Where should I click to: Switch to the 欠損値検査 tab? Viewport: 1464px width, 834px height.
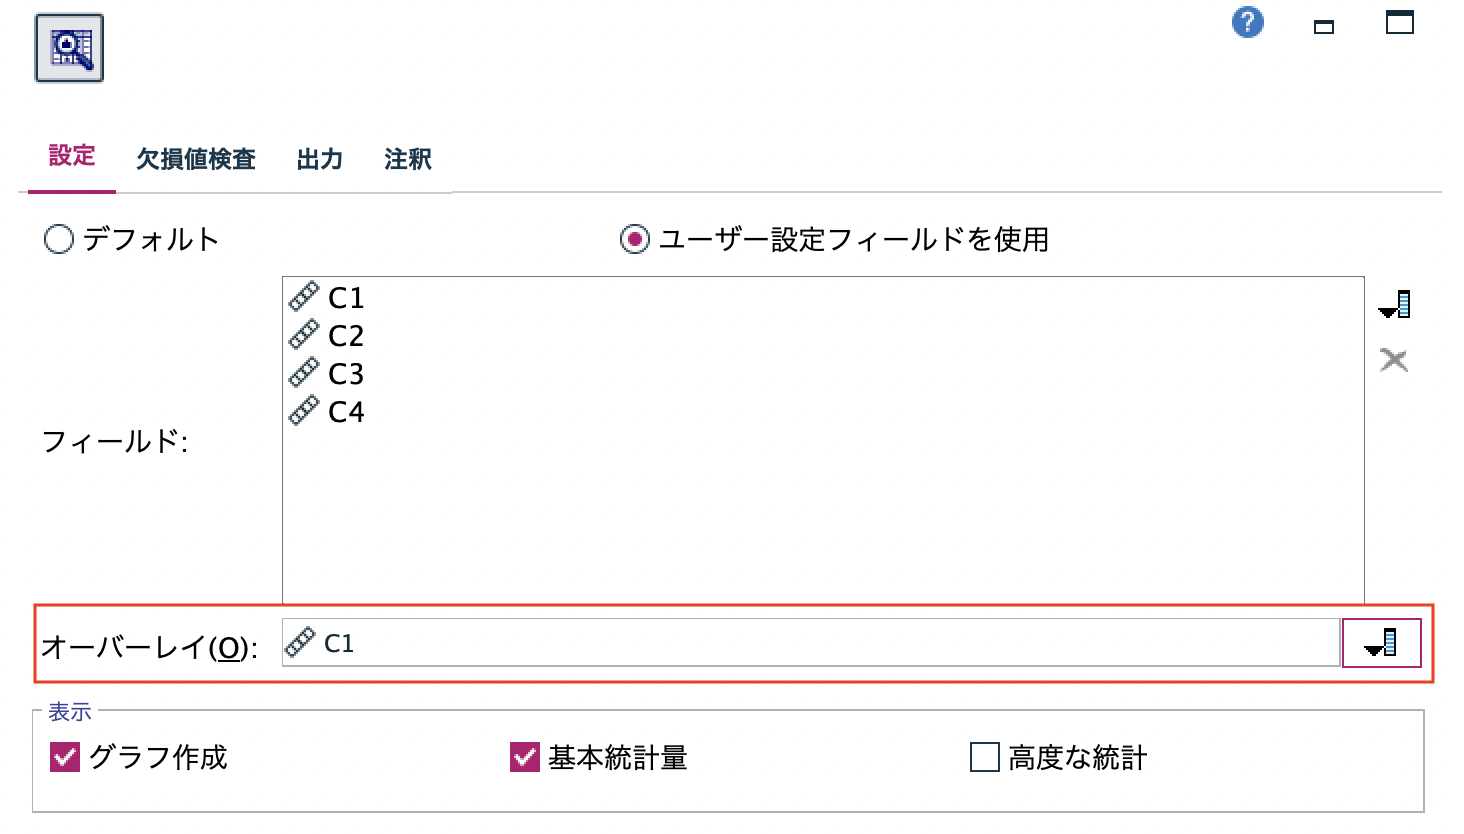(196, 159)
